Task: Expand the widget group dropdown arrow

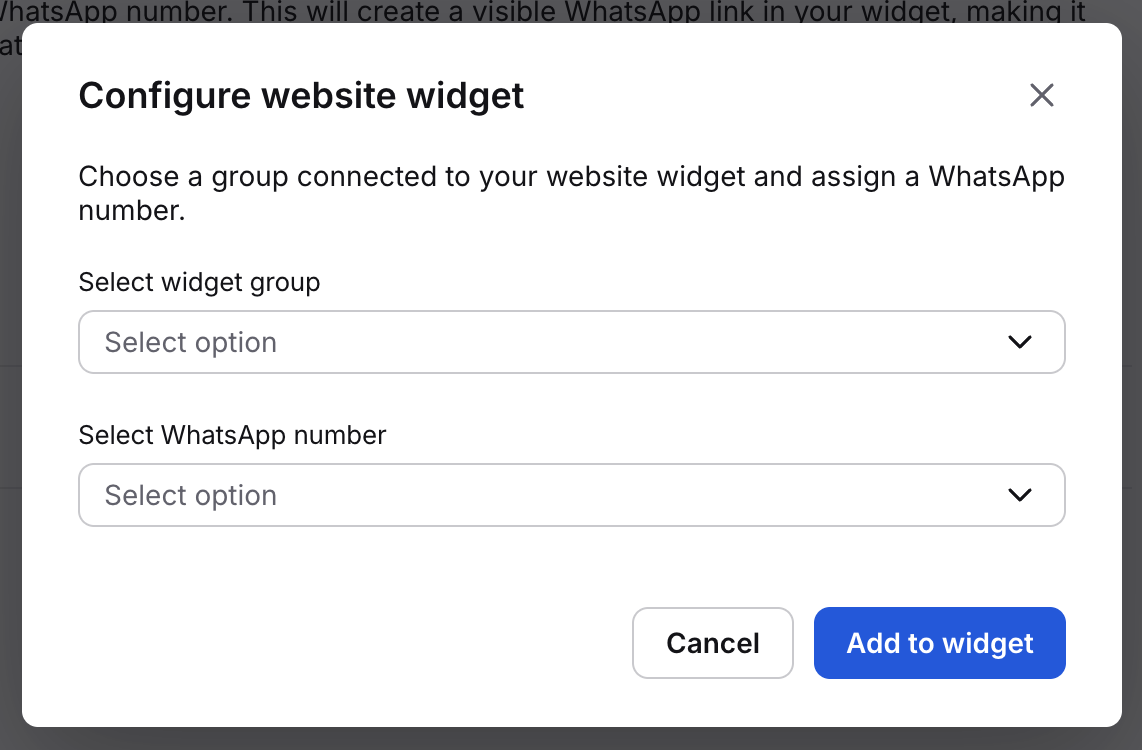Action: coord(1019,342)
